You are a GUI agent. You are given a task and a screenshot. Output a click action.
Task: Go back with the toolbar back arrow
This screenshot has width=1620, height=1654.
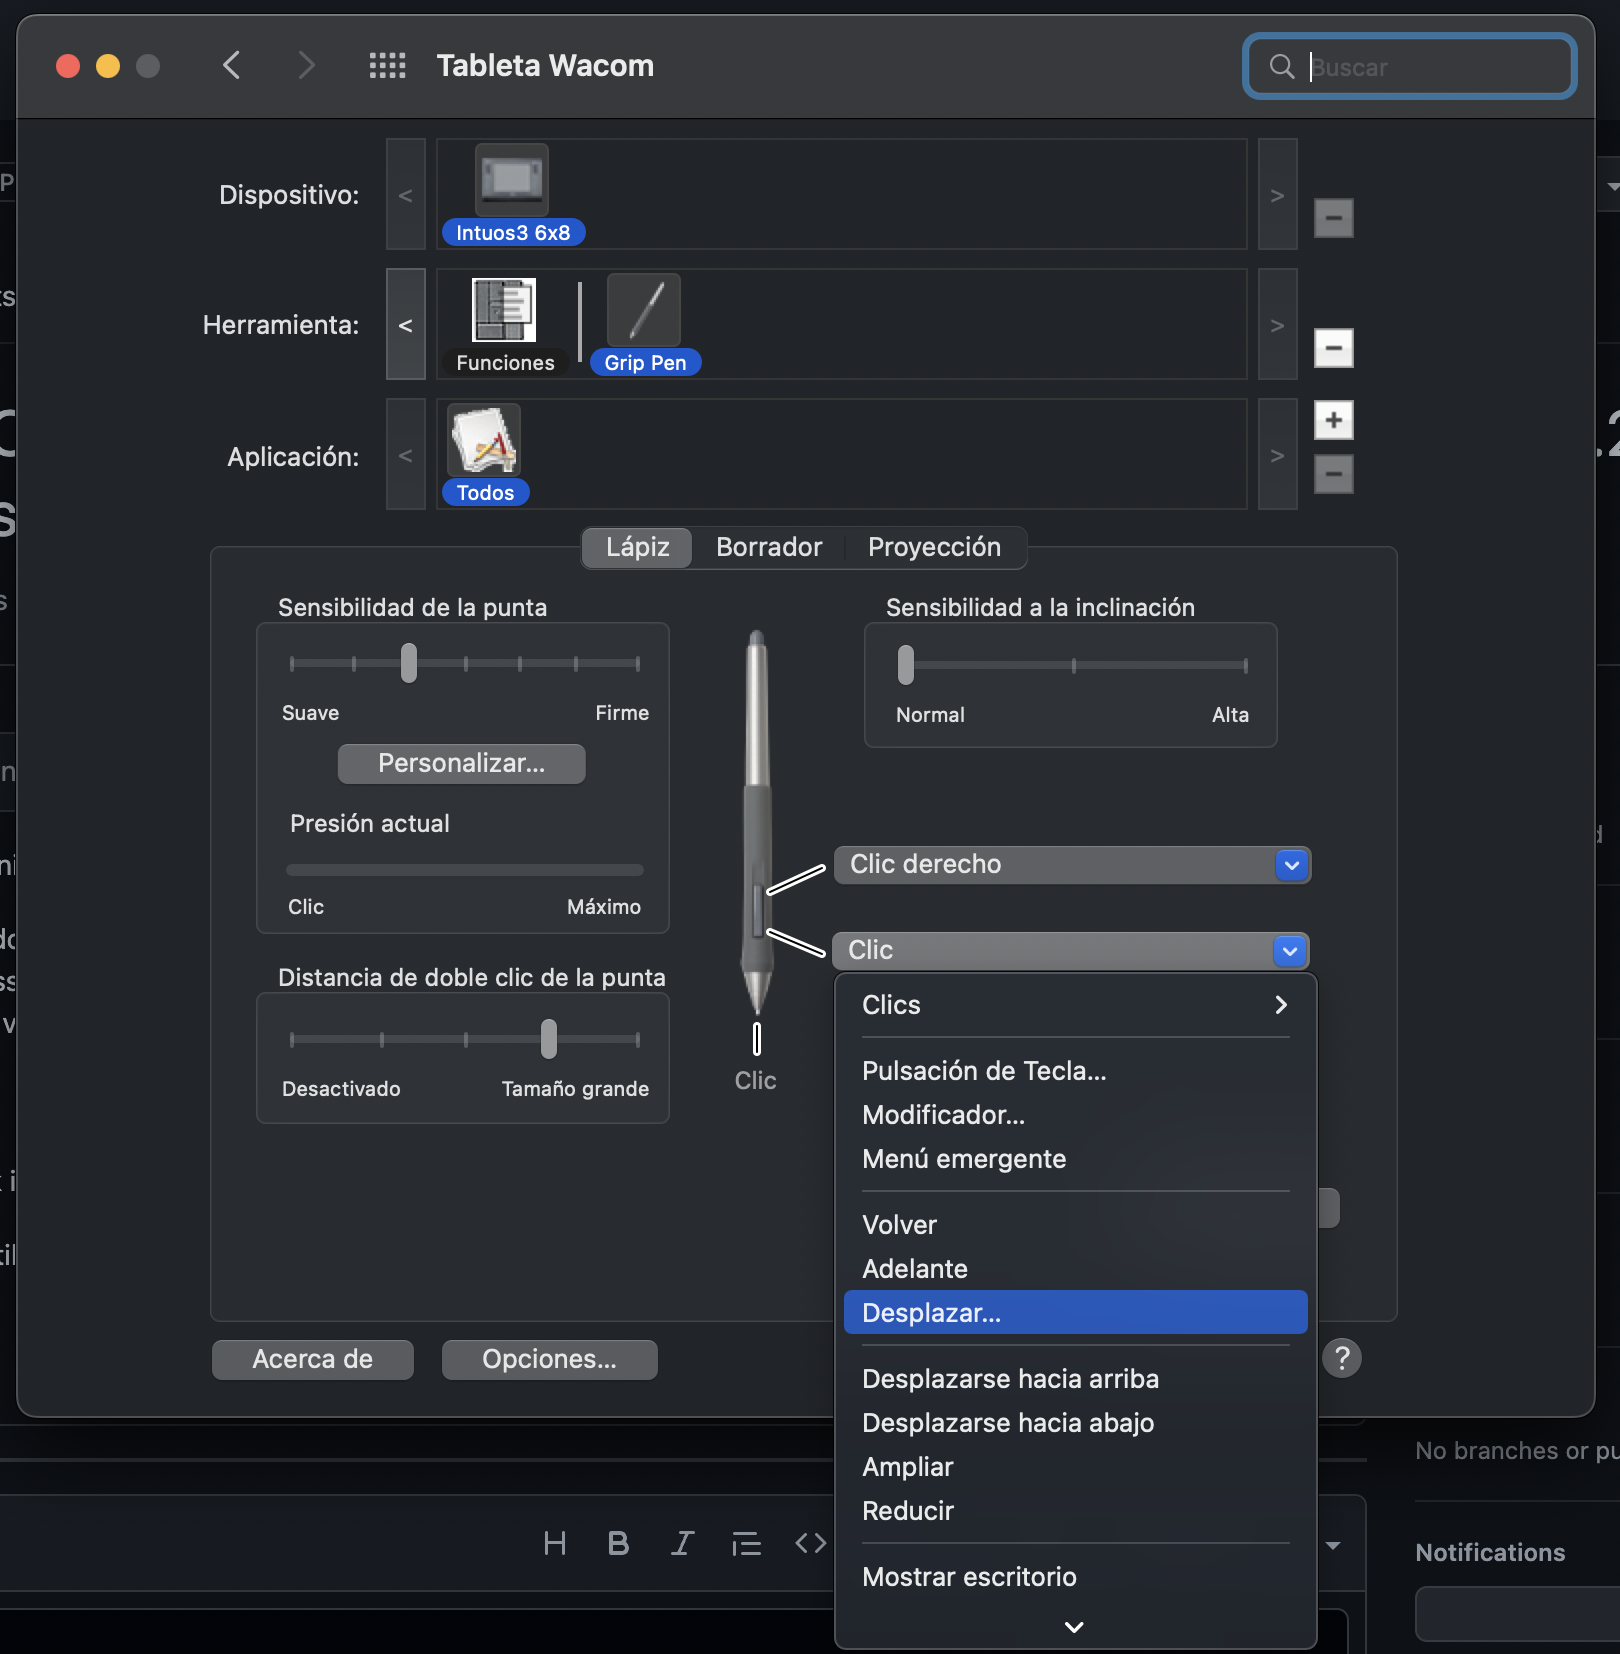pyautogui.click(x=231, y=66)
